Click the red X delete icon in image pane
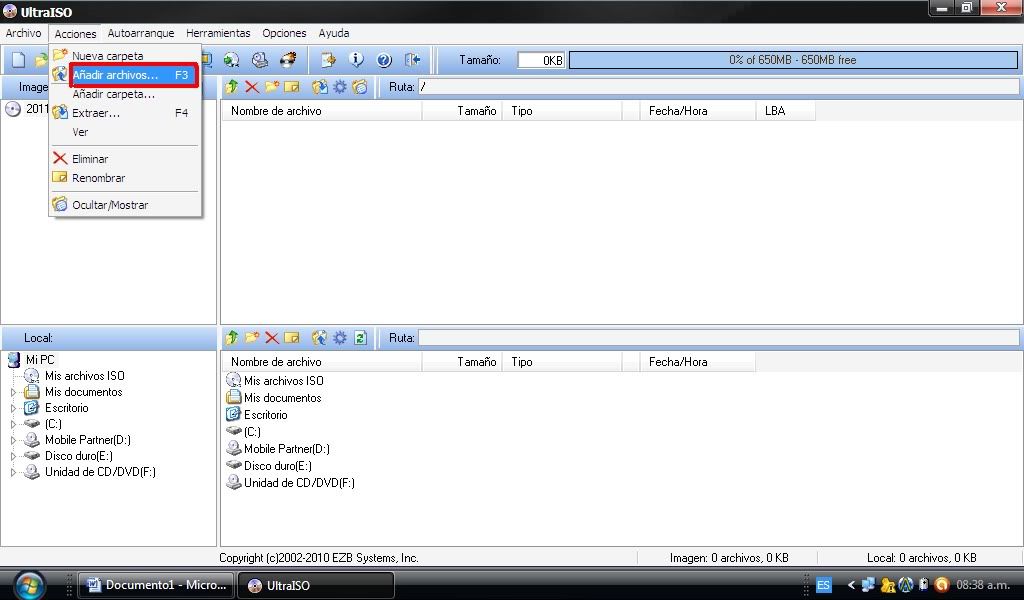Image resolution: width=1024 pixels, height=600 pixels. click(252, 87)
